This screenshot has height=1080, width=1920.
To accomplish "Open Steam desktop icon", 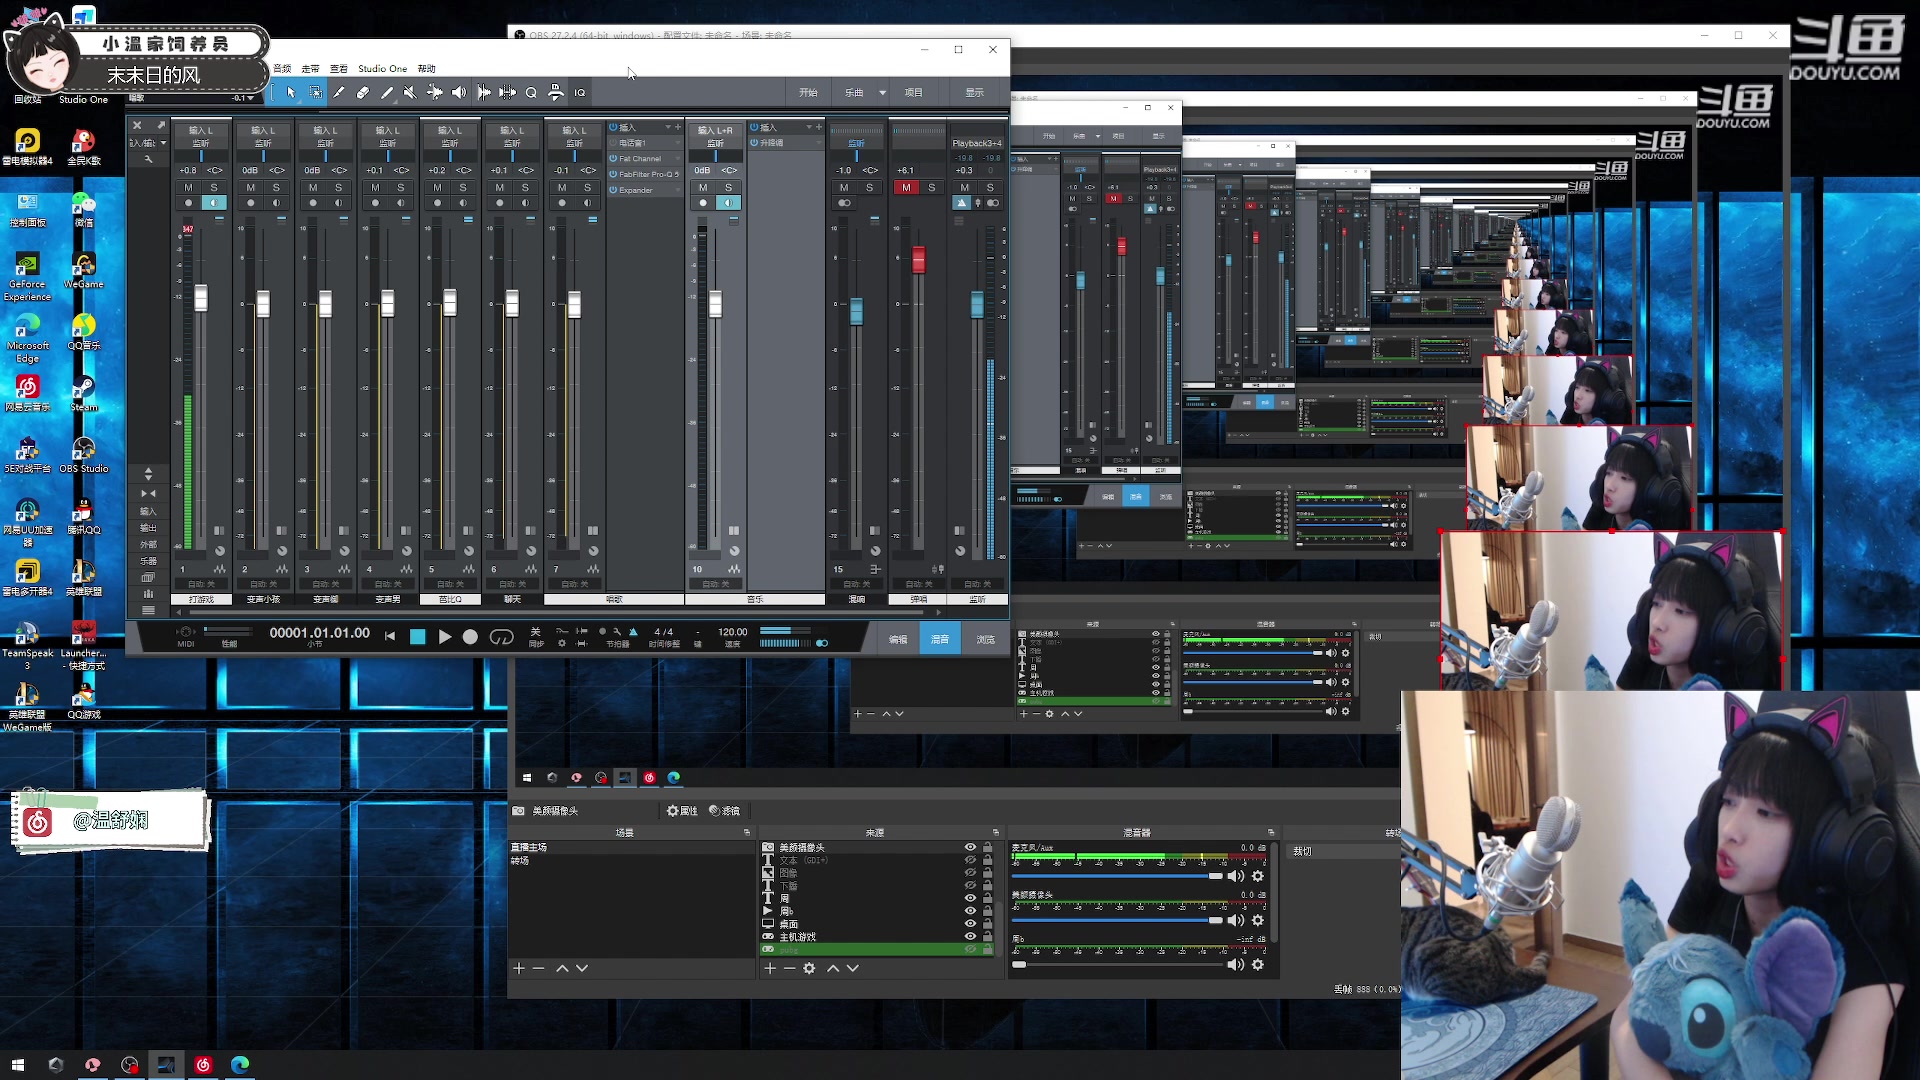I will tap(84, 393).
